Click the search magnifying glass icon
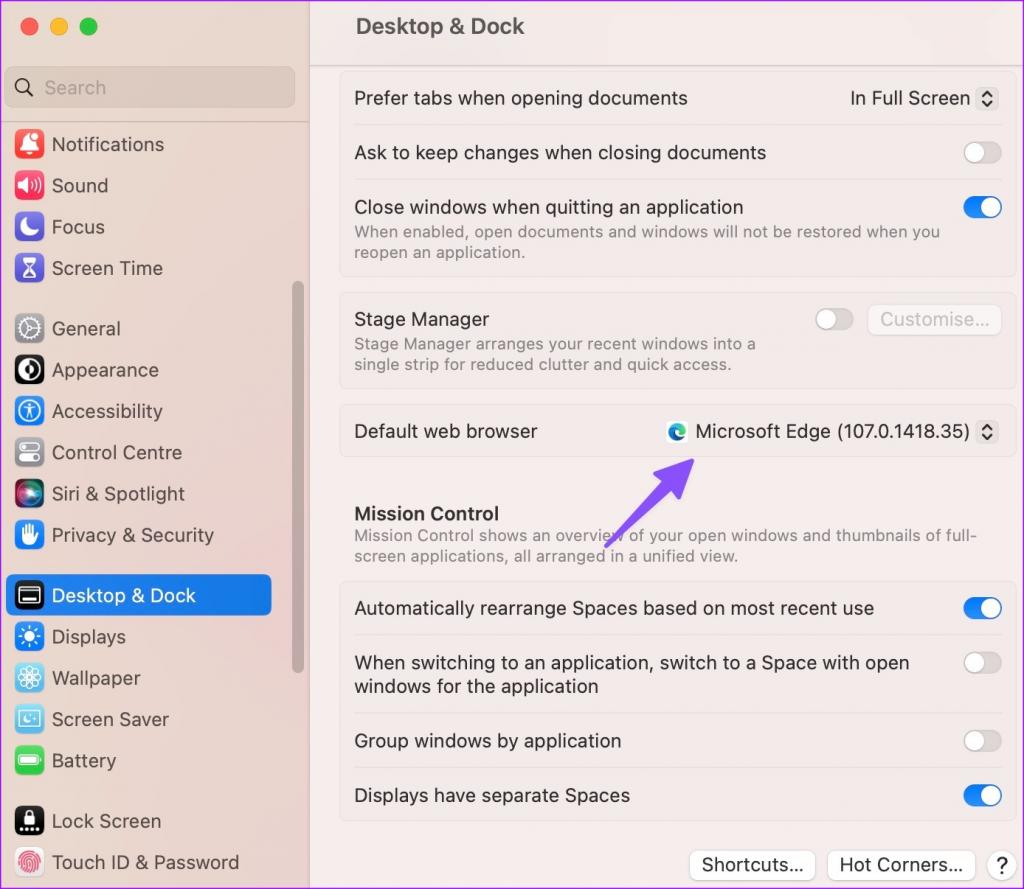Viewport: 1024px width, 889px height. click(x=24, y=87)
